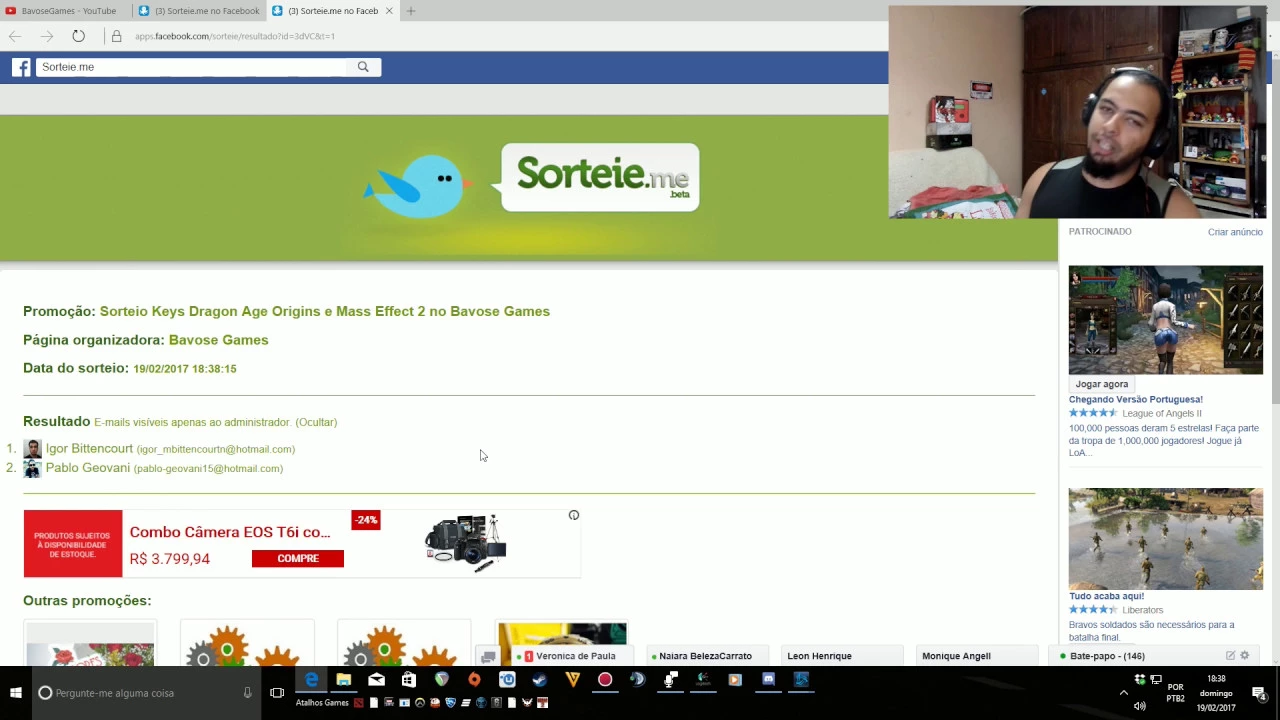Click the padlock icon in the address bar

pos(116,36)
